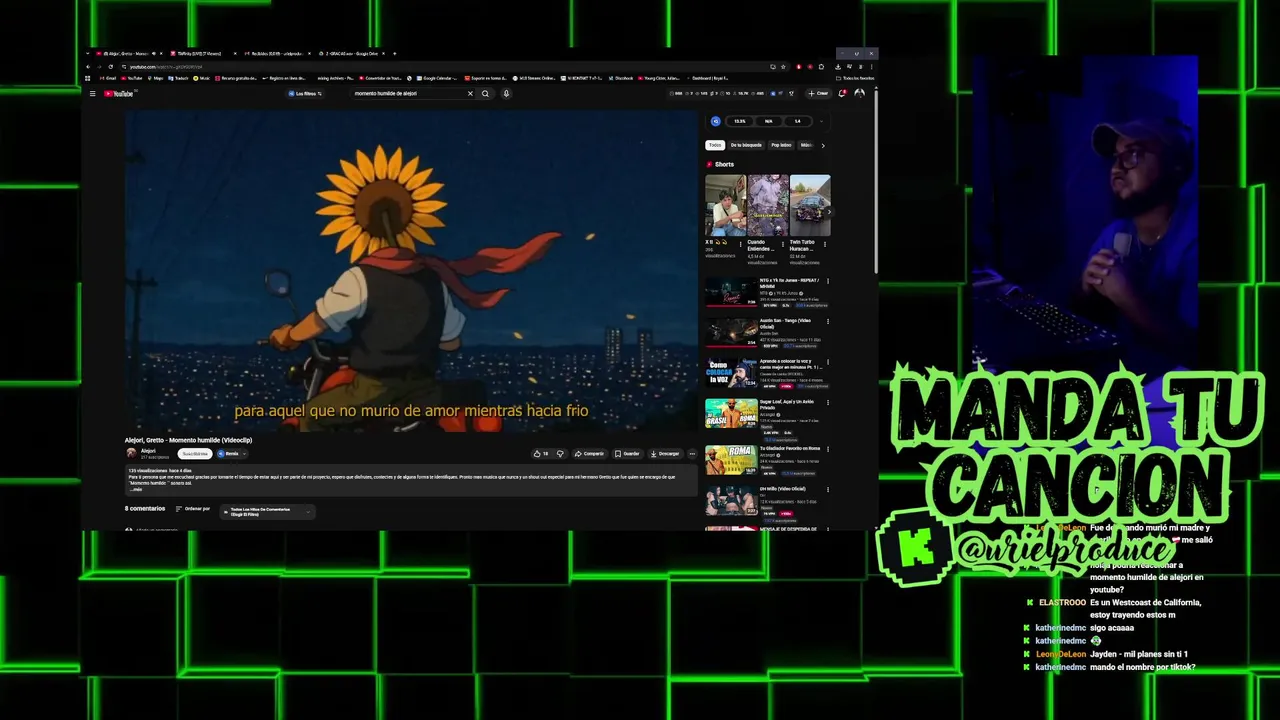This screenshot has height=720, width=1280.
Task: Open the notifications bell
Action: click(x=842, y=94)
